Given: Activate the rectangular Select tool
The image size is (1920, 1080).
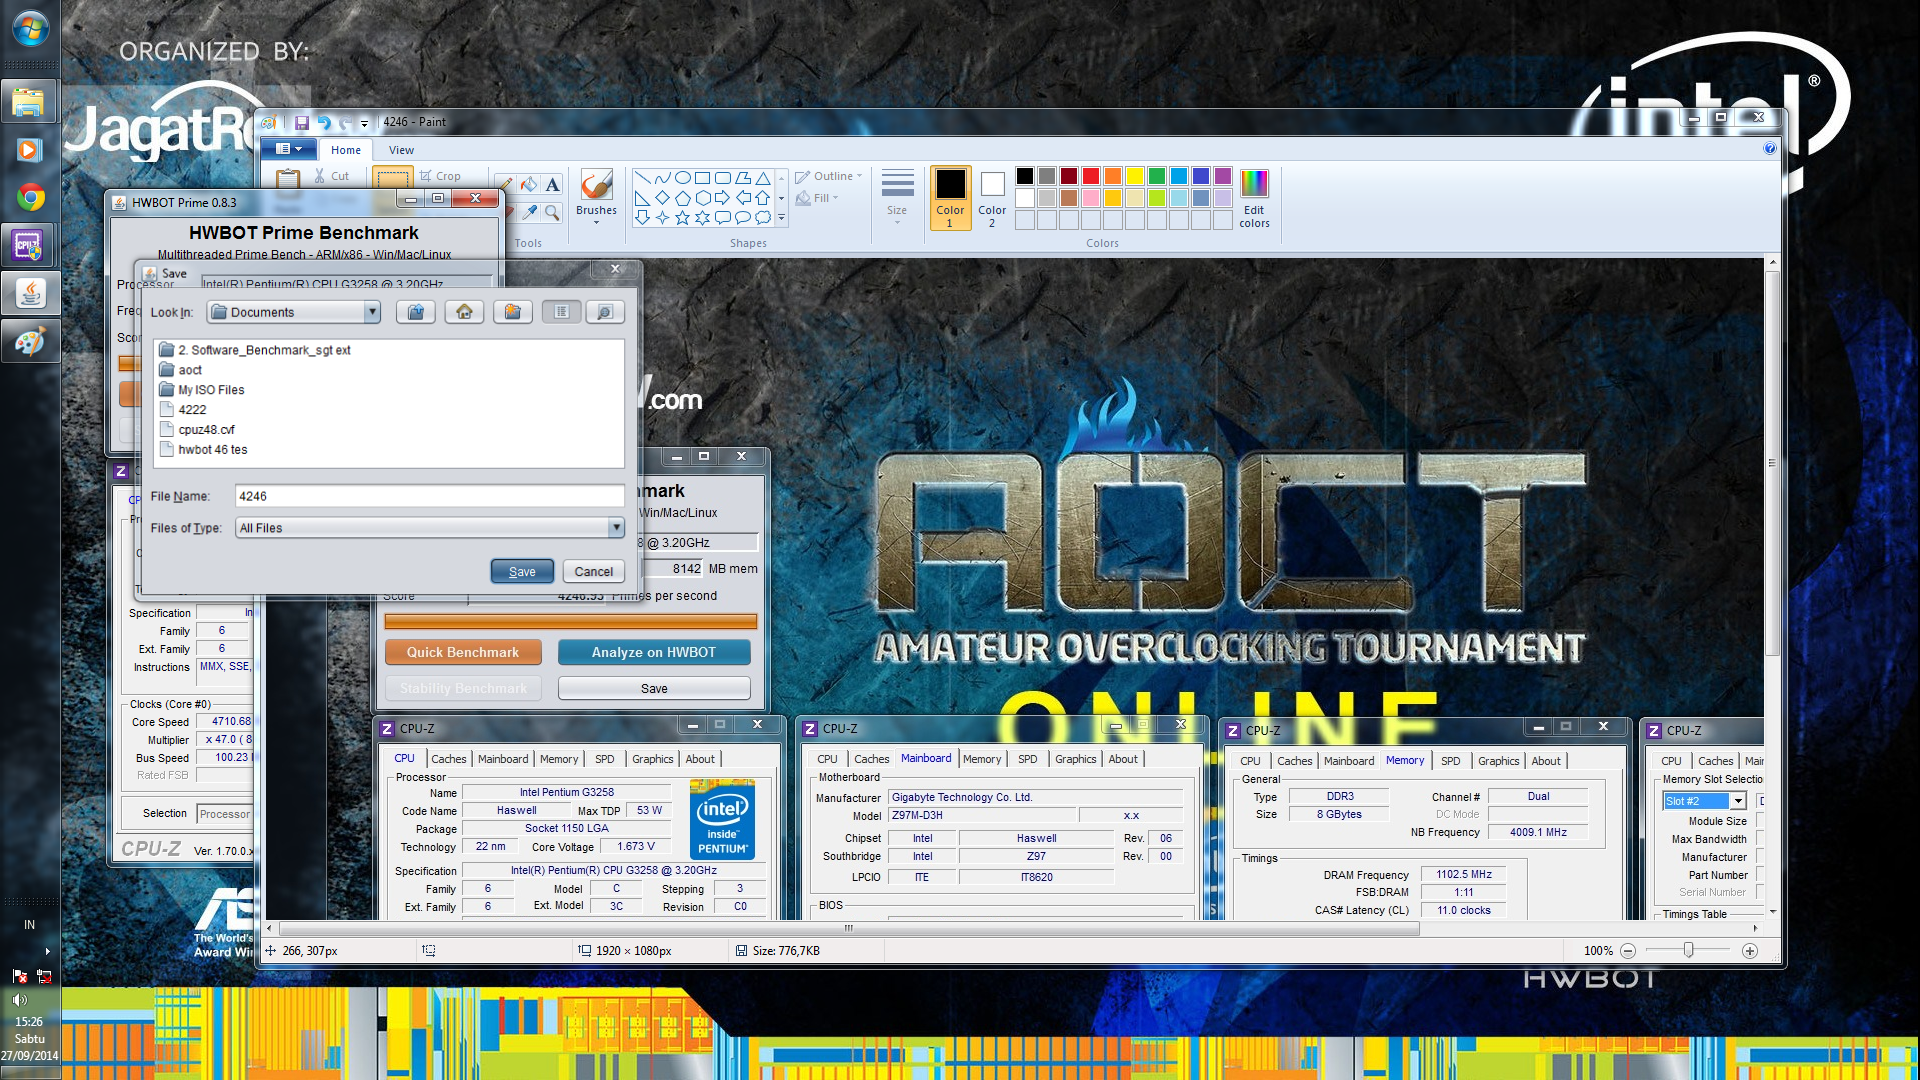Looking at the screenshot, I should (x=391, y=179).
